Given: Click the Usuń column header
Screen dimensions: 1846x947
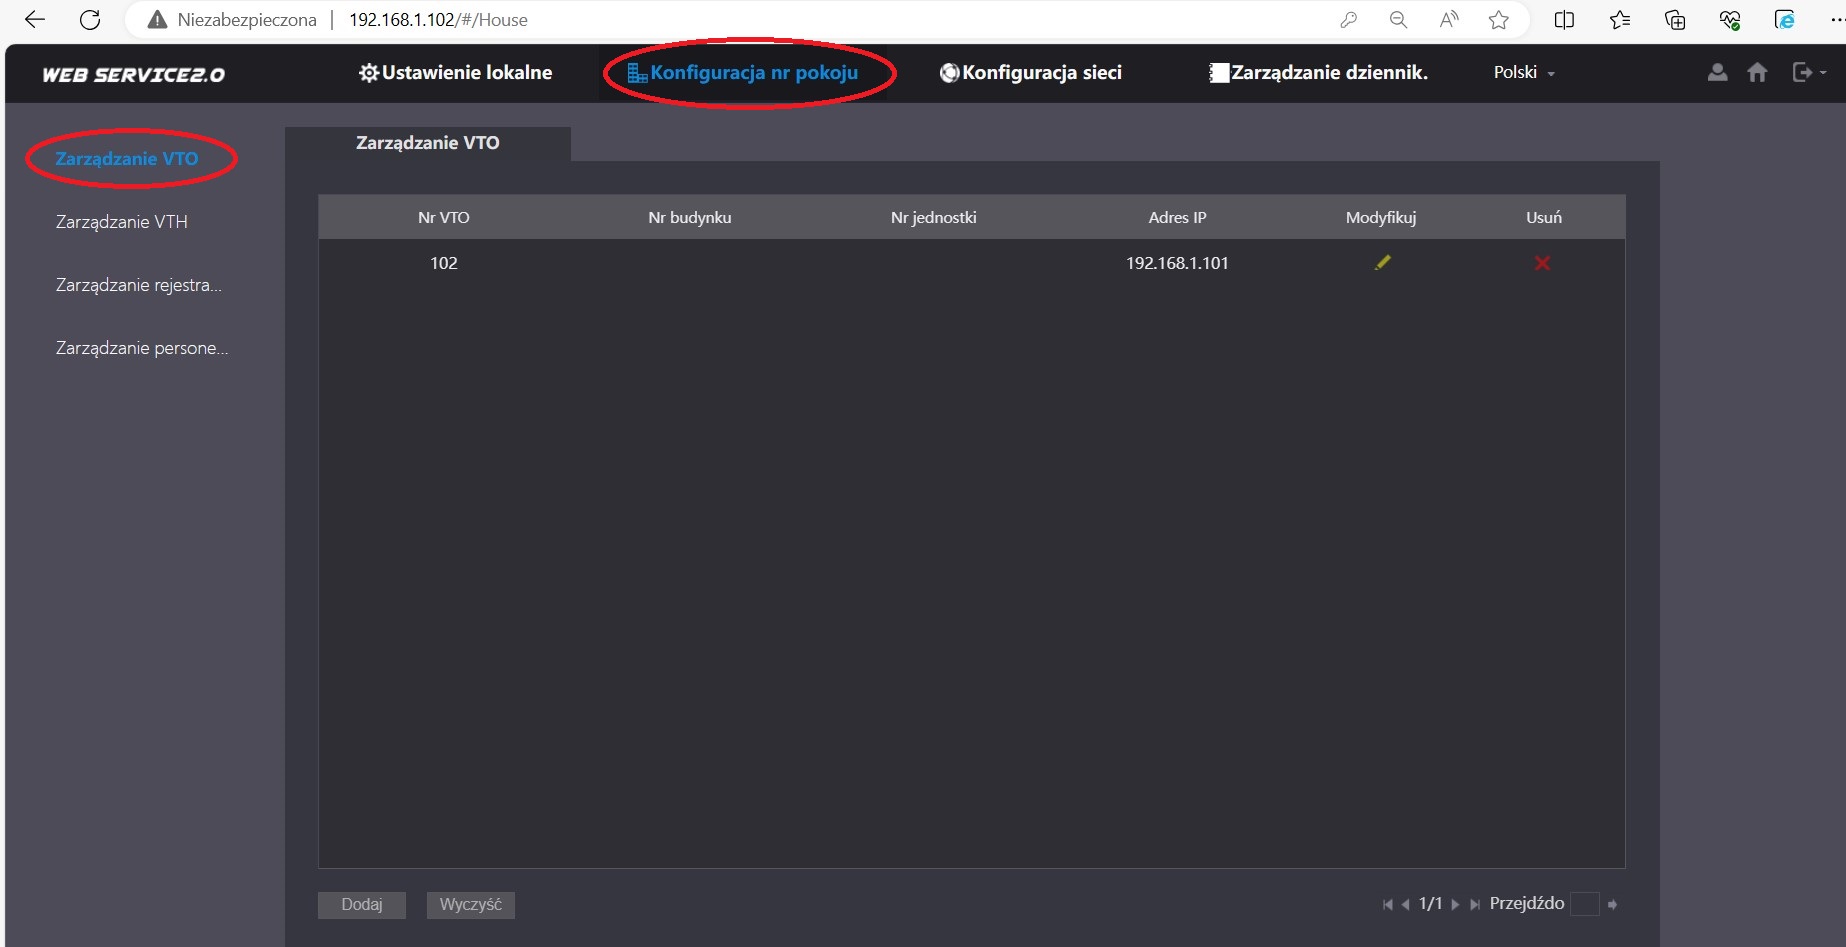Looking at the screenshot, I should click(1544, 217).
